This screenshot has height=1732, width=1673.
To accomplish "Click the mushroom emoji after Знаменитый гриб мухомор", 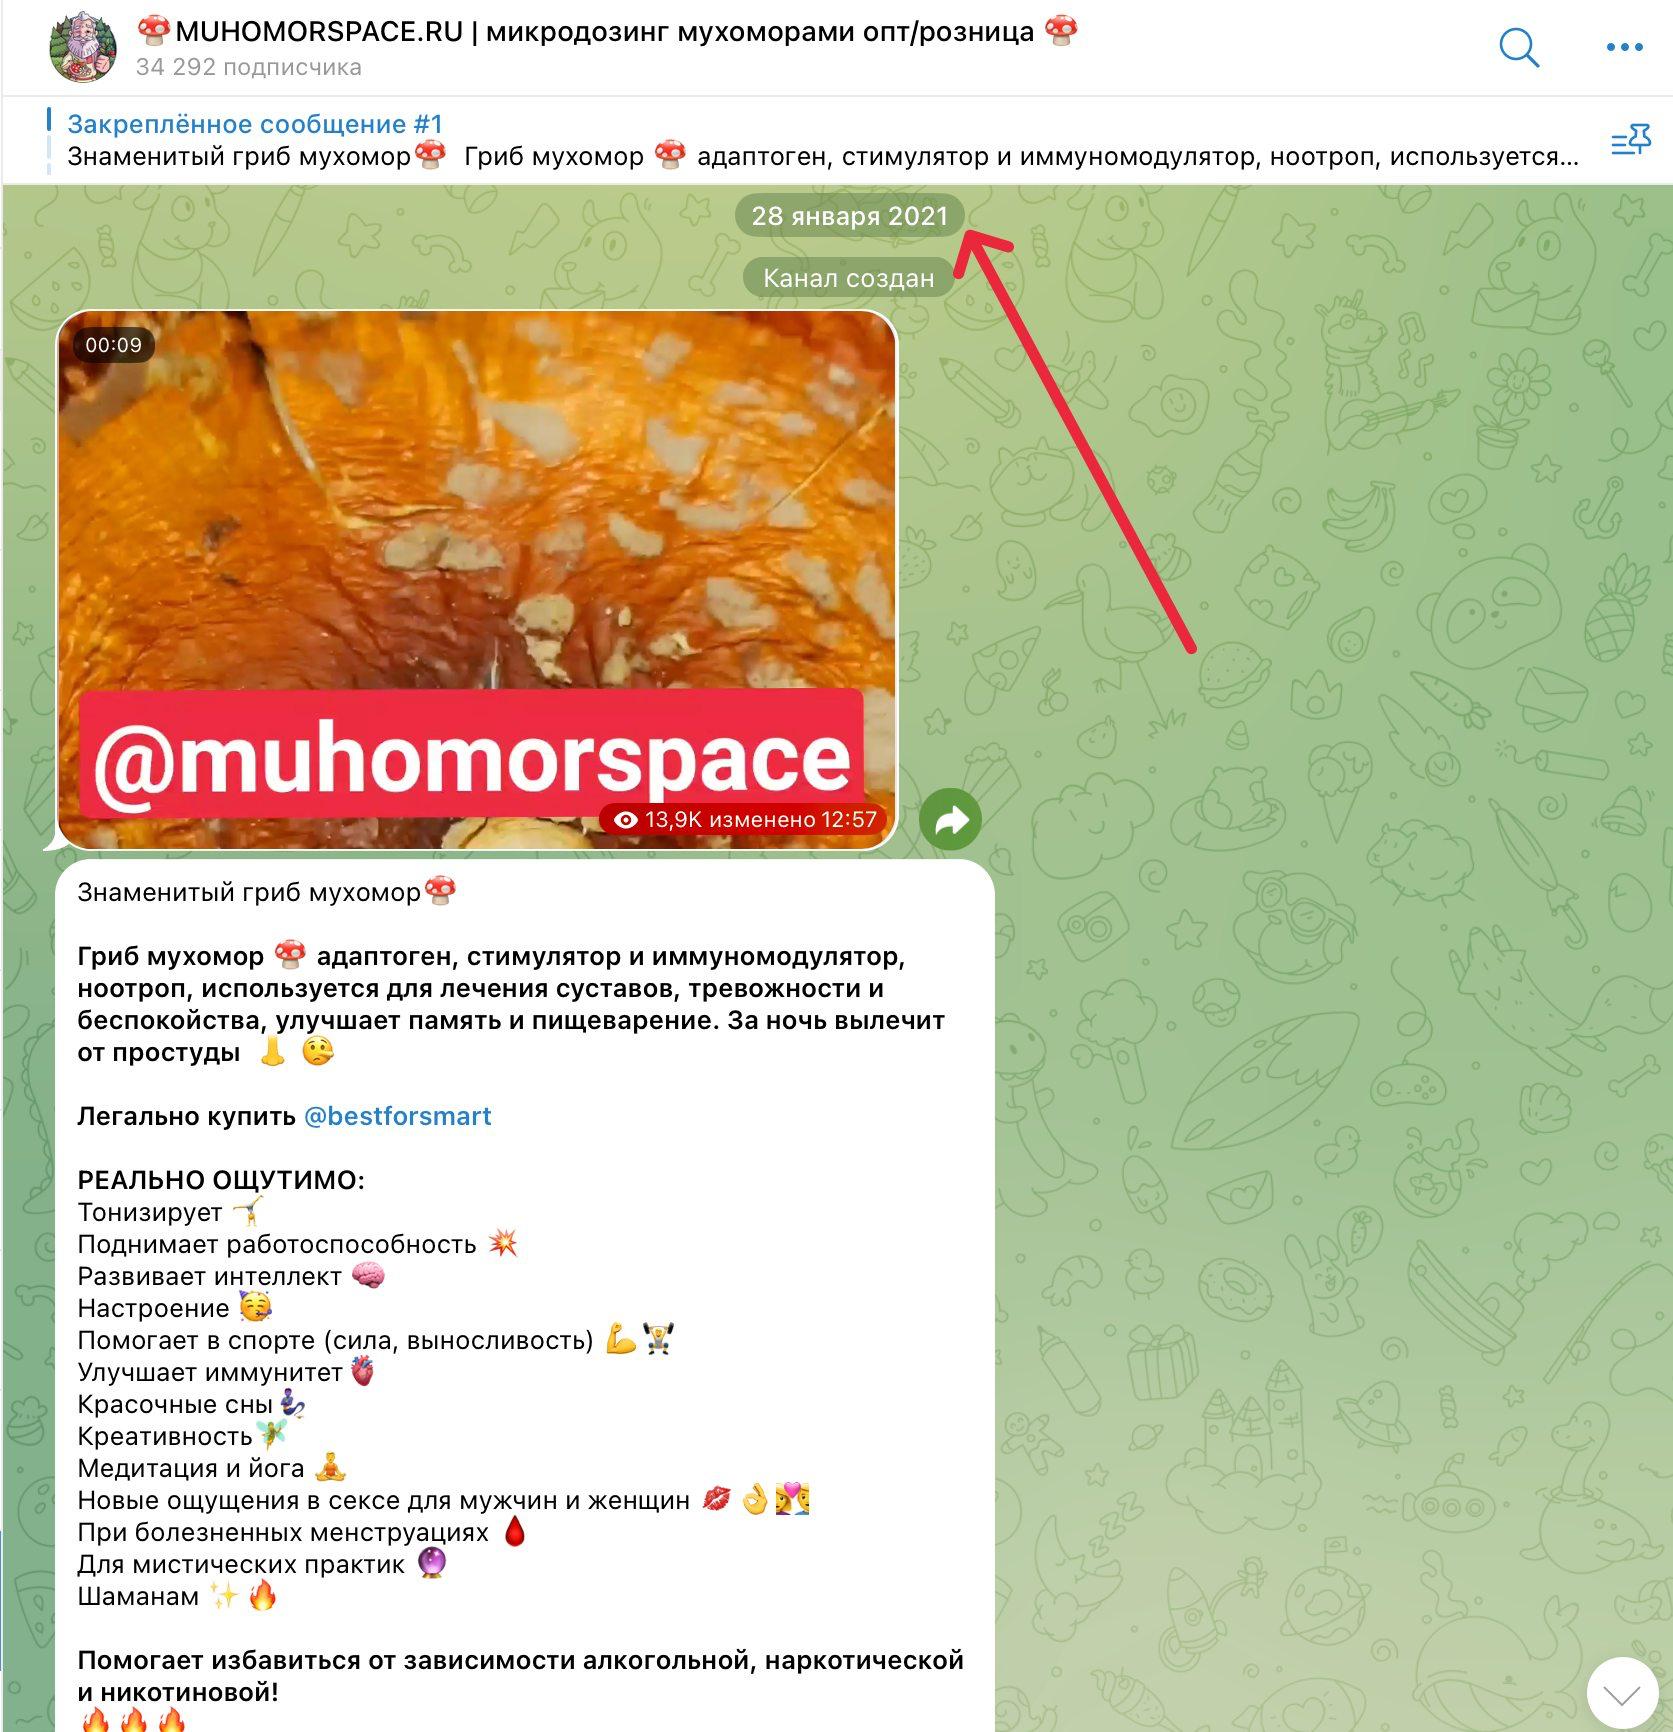I will pyautogui.click(x=440, y=890).
